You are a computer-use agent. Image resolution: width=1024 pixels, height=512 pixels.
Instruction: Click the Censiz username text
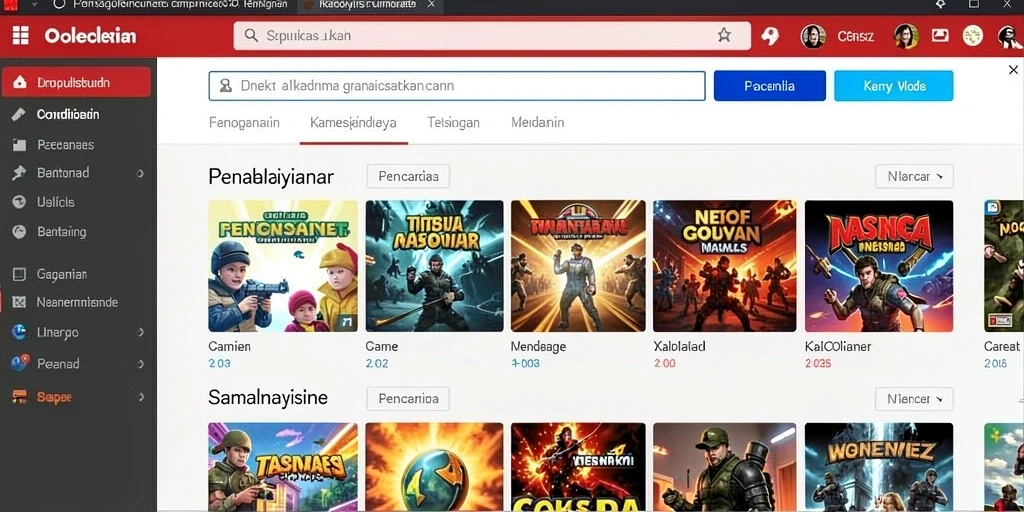point(856,37)
